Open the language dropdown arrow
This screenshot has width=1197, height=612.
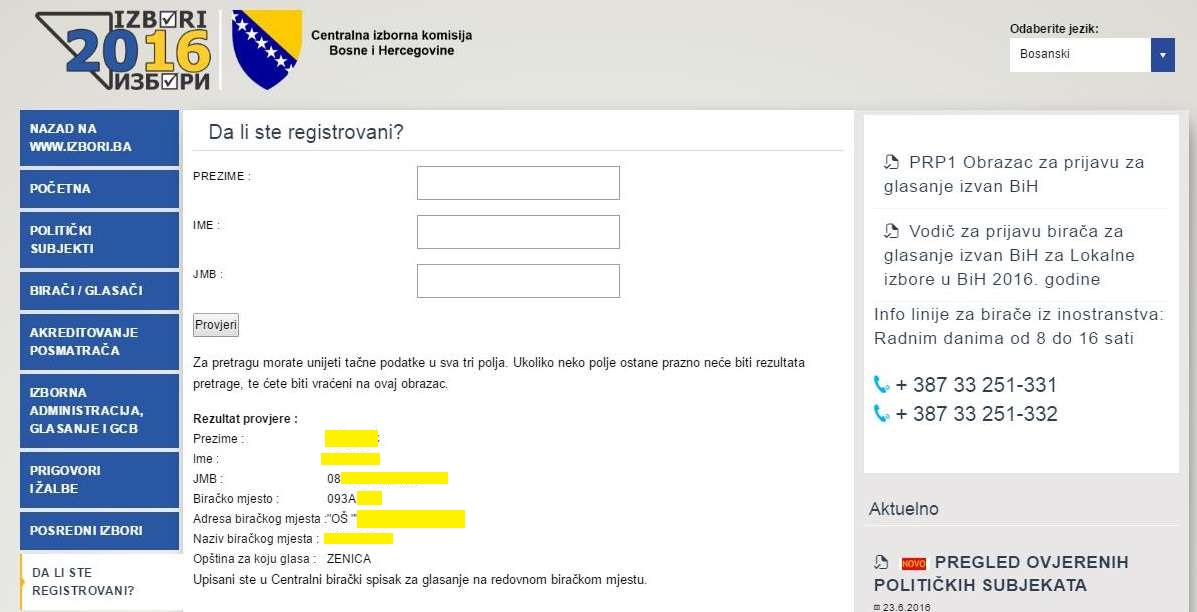pos(1162,55)
